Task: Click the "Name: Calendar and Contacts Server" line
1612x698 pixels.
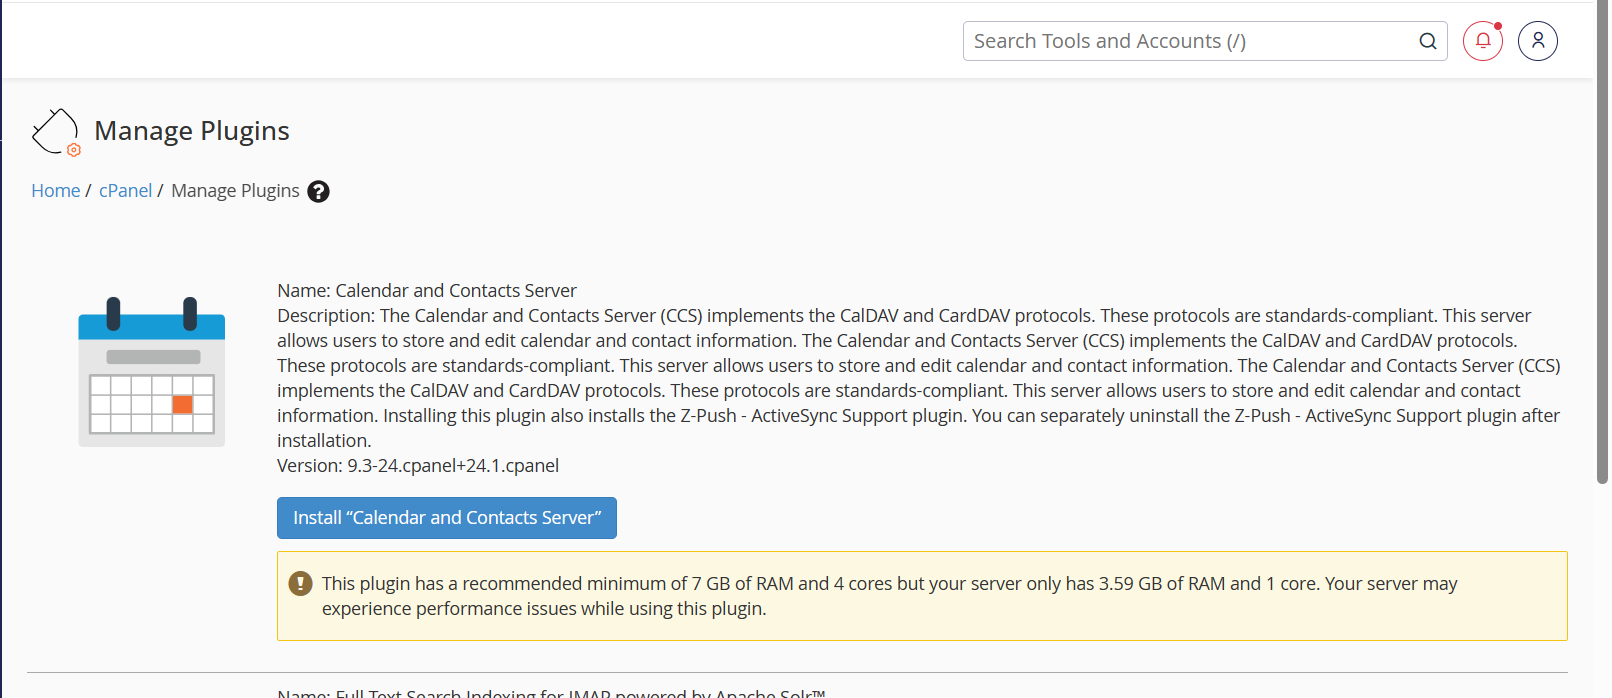Action: click(427, 291)
